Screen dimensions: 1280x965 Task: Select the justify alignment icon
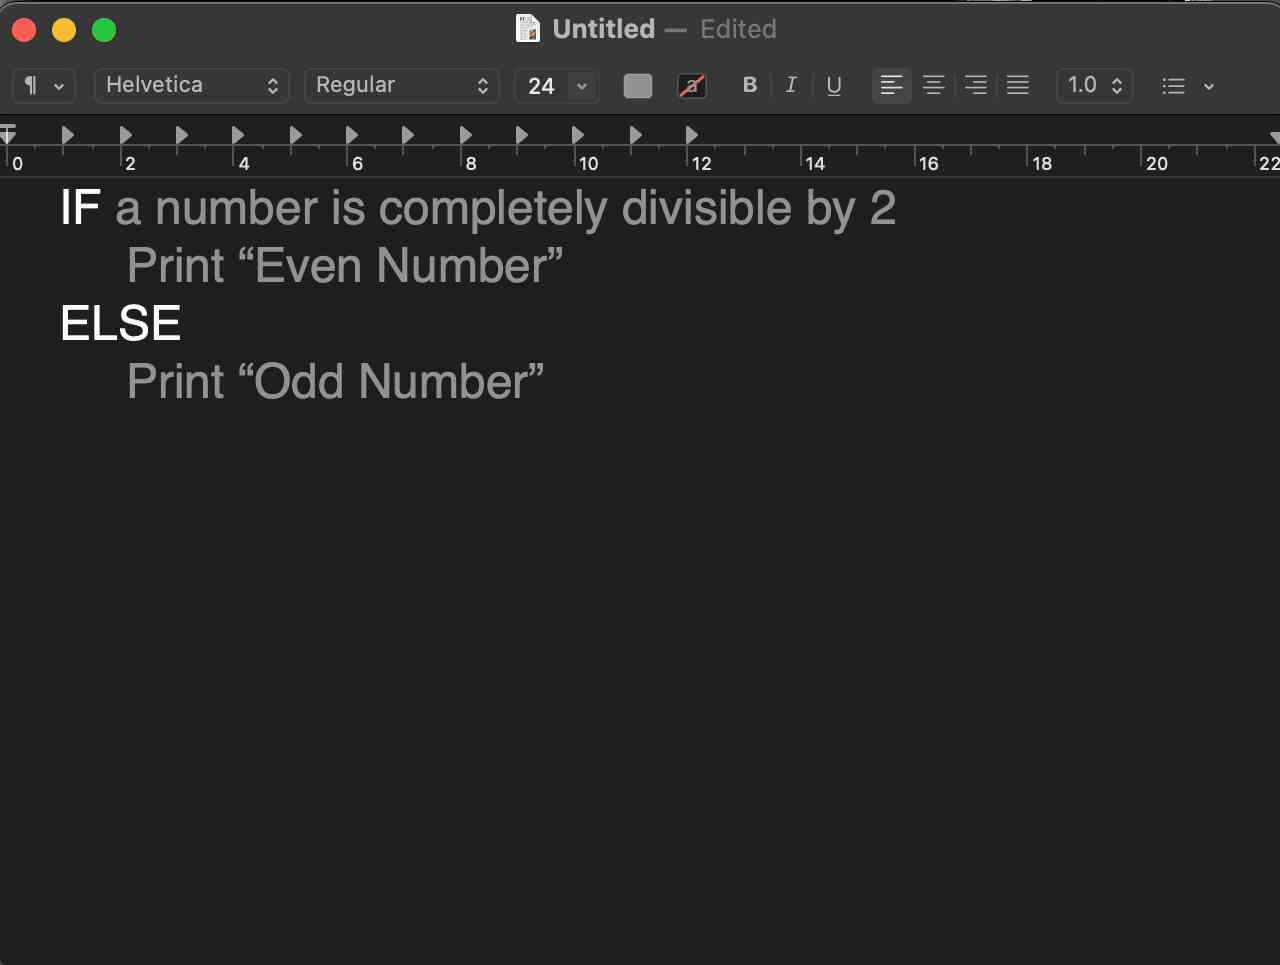[1018, 85]
